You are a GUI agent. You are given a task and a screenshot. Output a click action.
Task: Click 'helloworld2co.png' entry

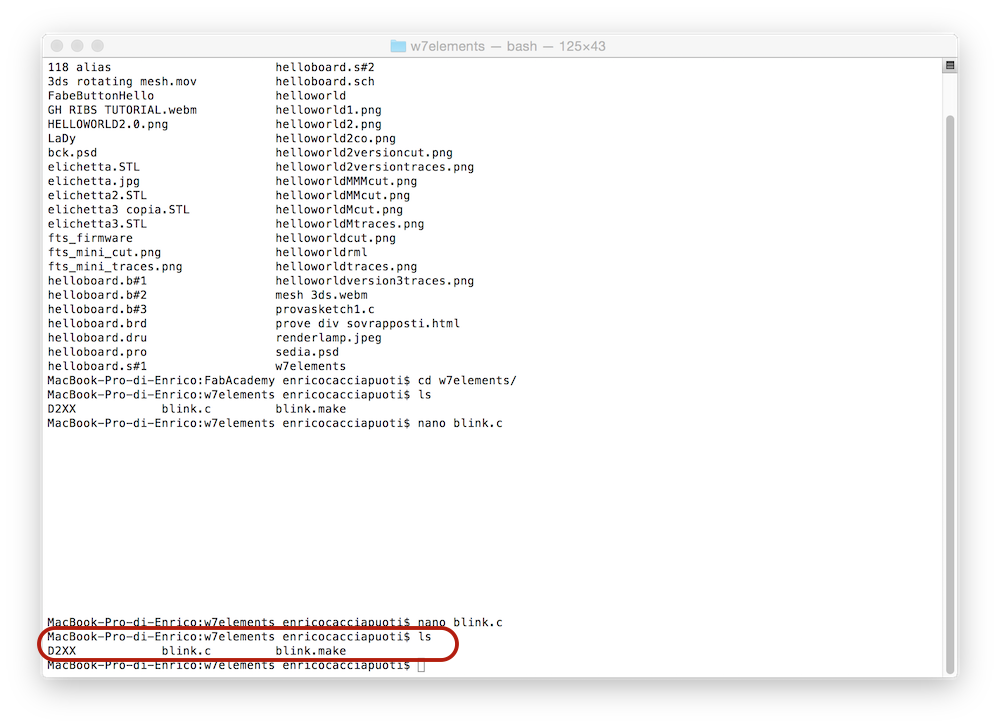pos(335,138)
